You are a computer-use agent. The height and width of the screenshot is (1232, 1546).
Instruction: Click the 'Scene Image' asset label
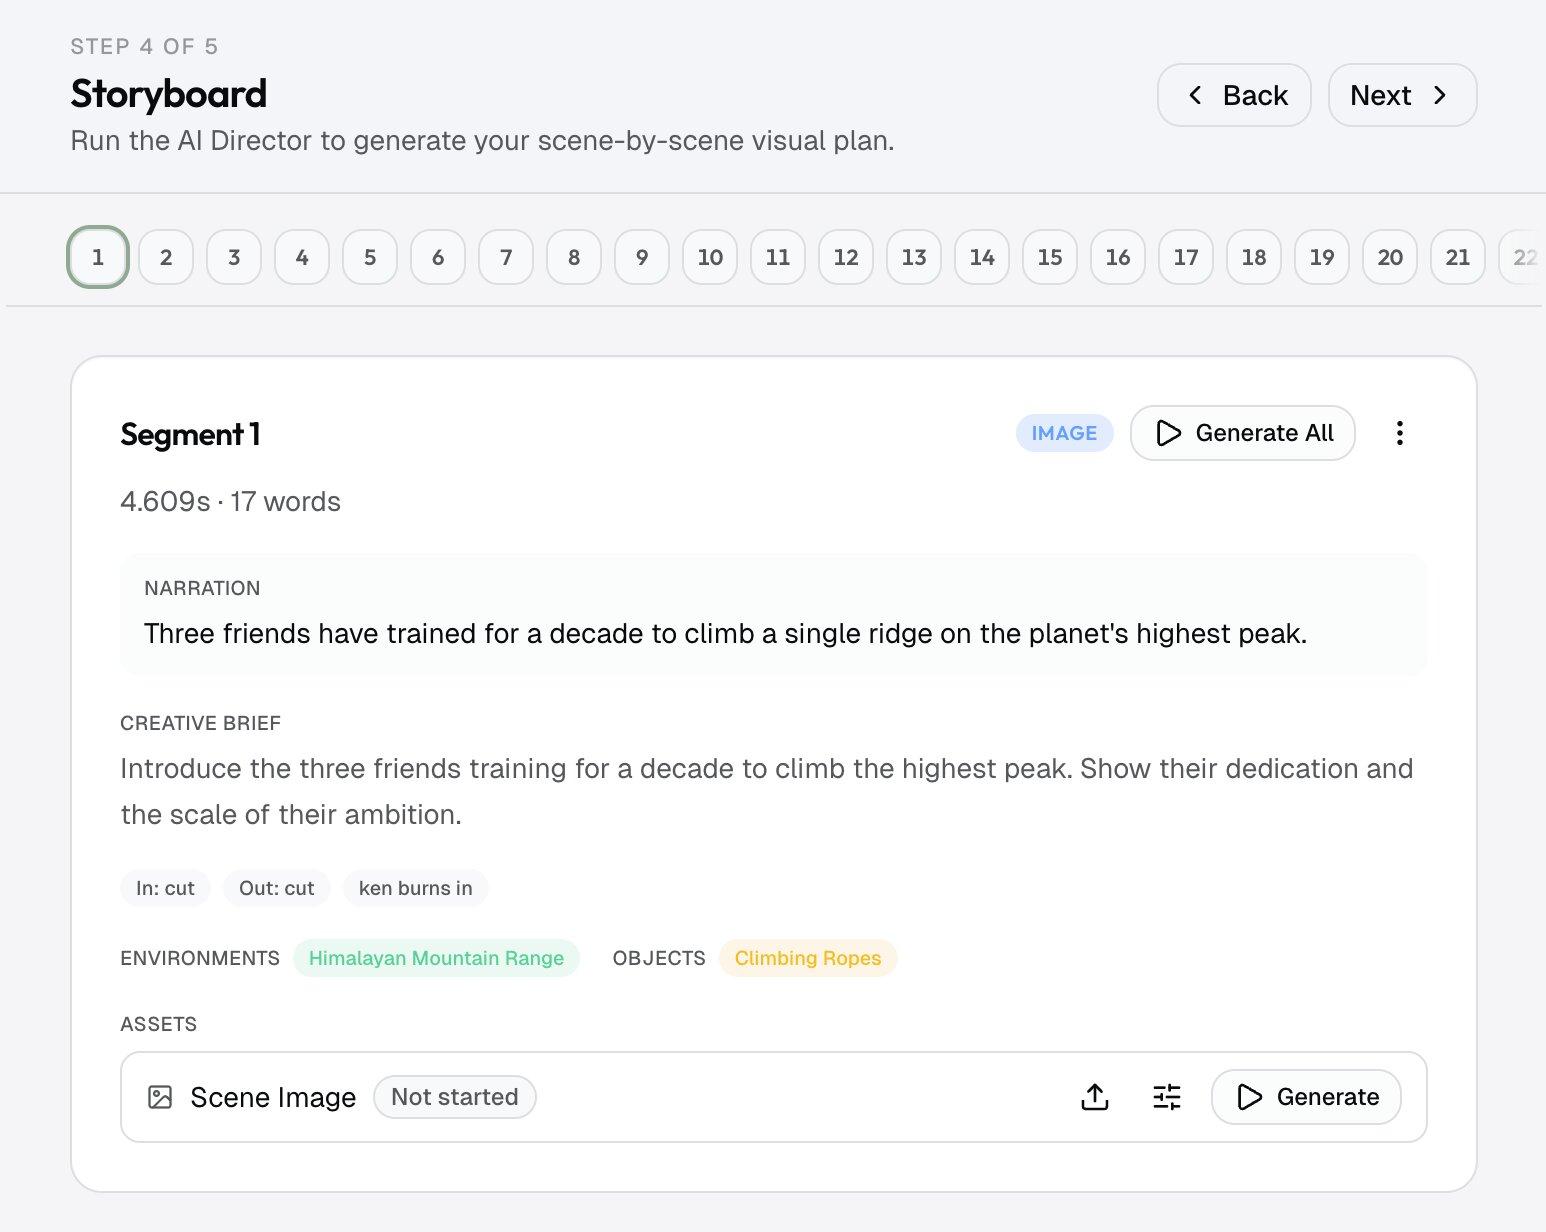[273, 1097]
